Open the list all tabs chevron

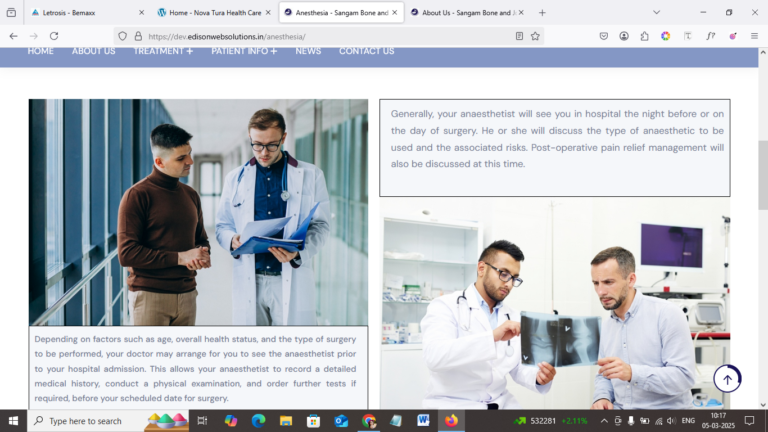pyautogui.click(x=656, y=13)
